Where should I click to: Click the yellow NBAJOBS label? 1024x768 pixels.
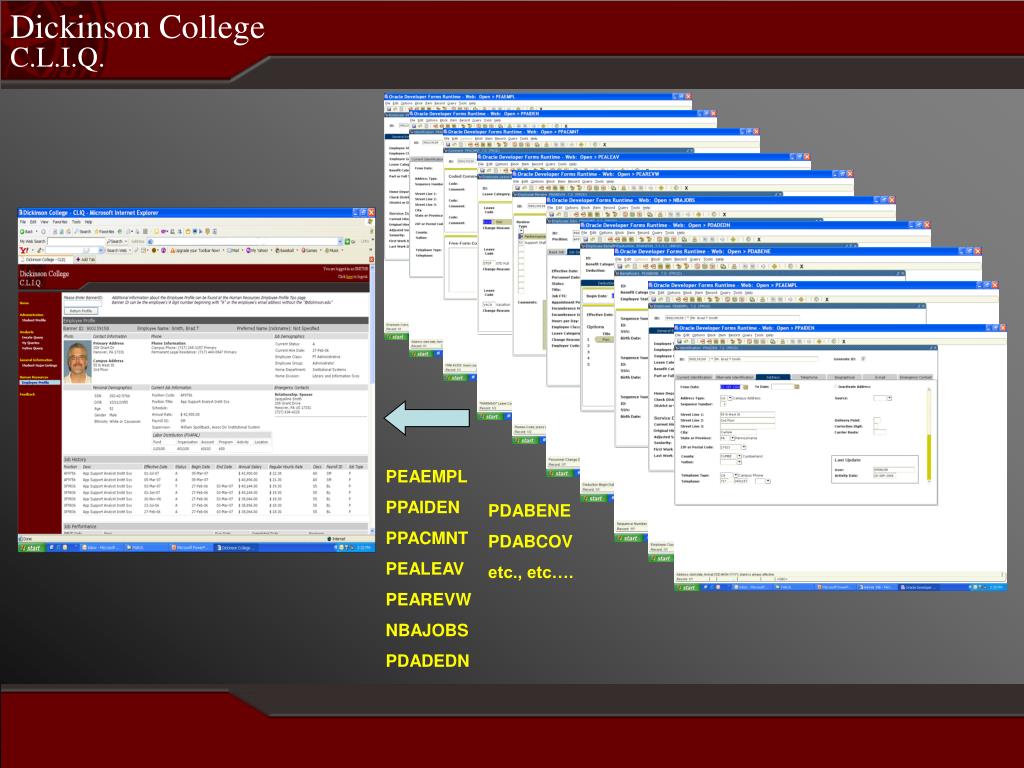point(427,630)
